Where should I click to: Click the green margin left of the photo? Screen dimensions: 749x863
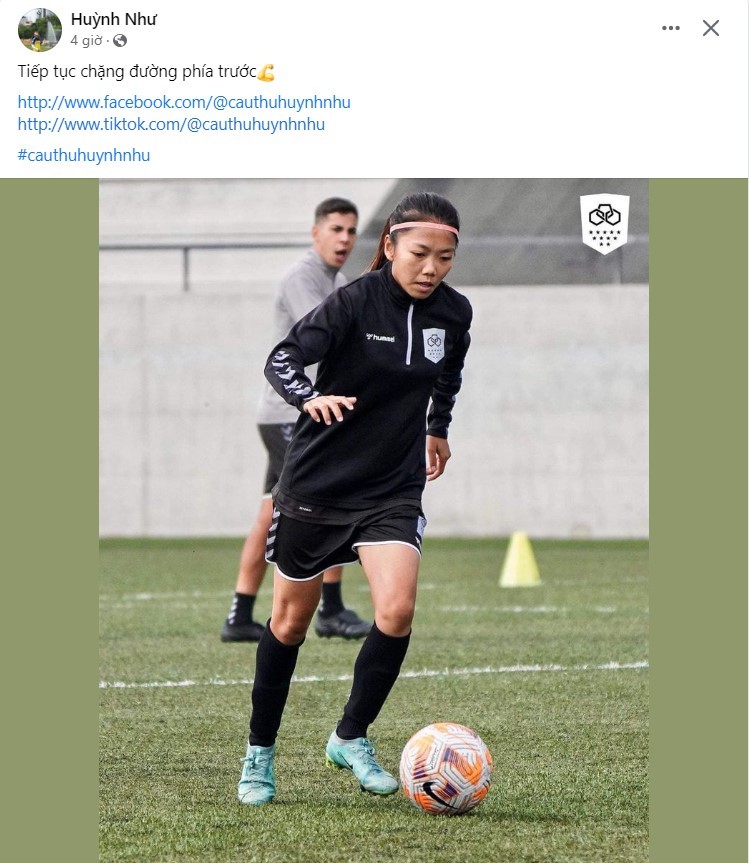point(50,521)
